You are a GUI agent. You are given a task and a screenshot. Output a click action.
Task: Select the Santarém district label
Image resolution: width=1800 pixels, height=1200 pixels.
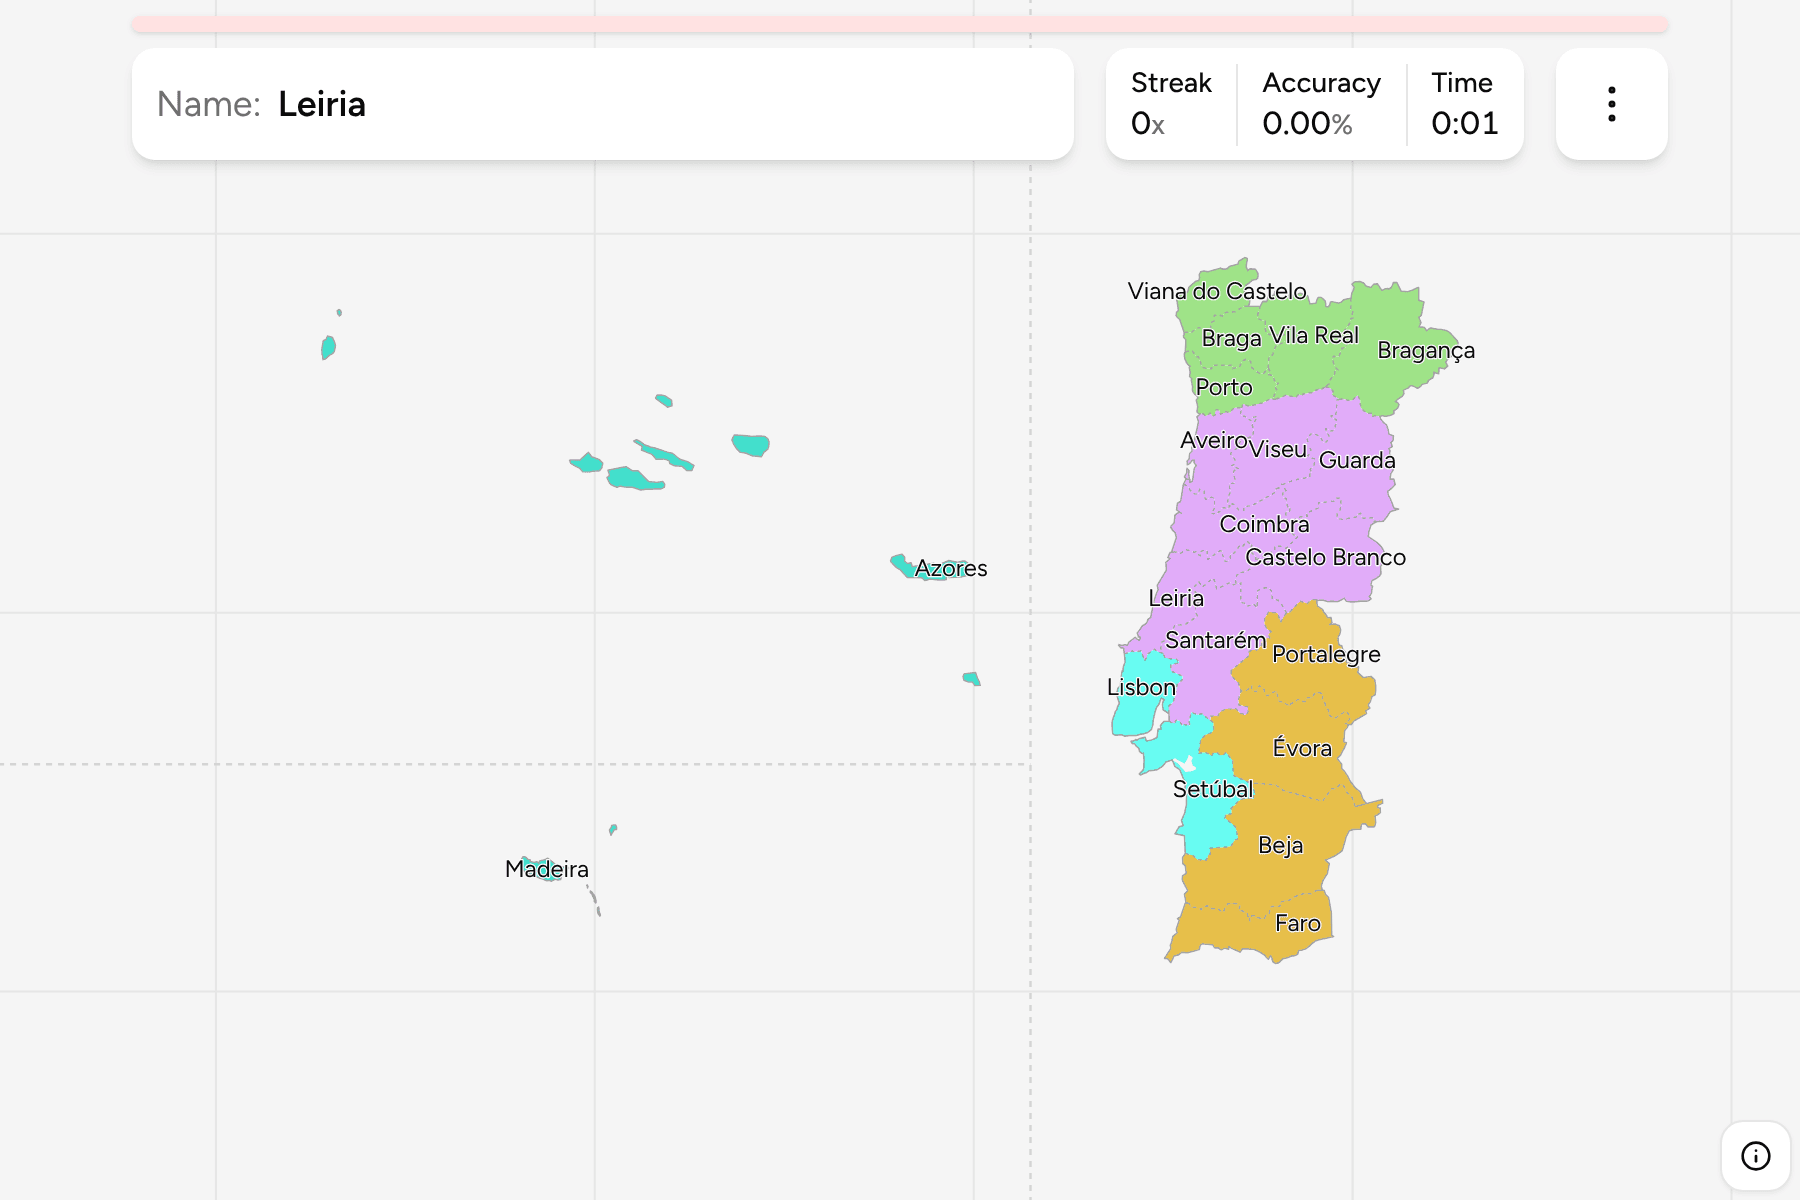1215,640
